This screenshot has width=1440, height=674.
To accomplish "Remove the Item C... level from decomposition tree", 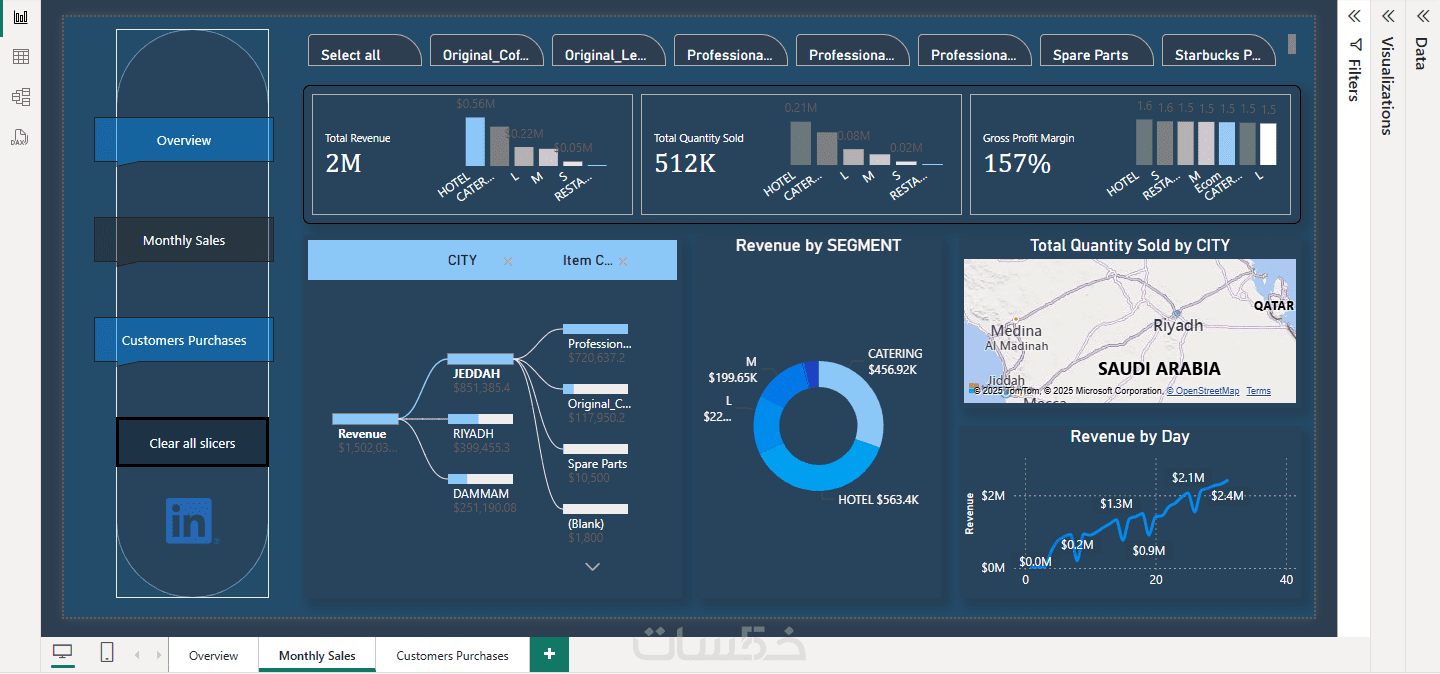I will [623, 261].
